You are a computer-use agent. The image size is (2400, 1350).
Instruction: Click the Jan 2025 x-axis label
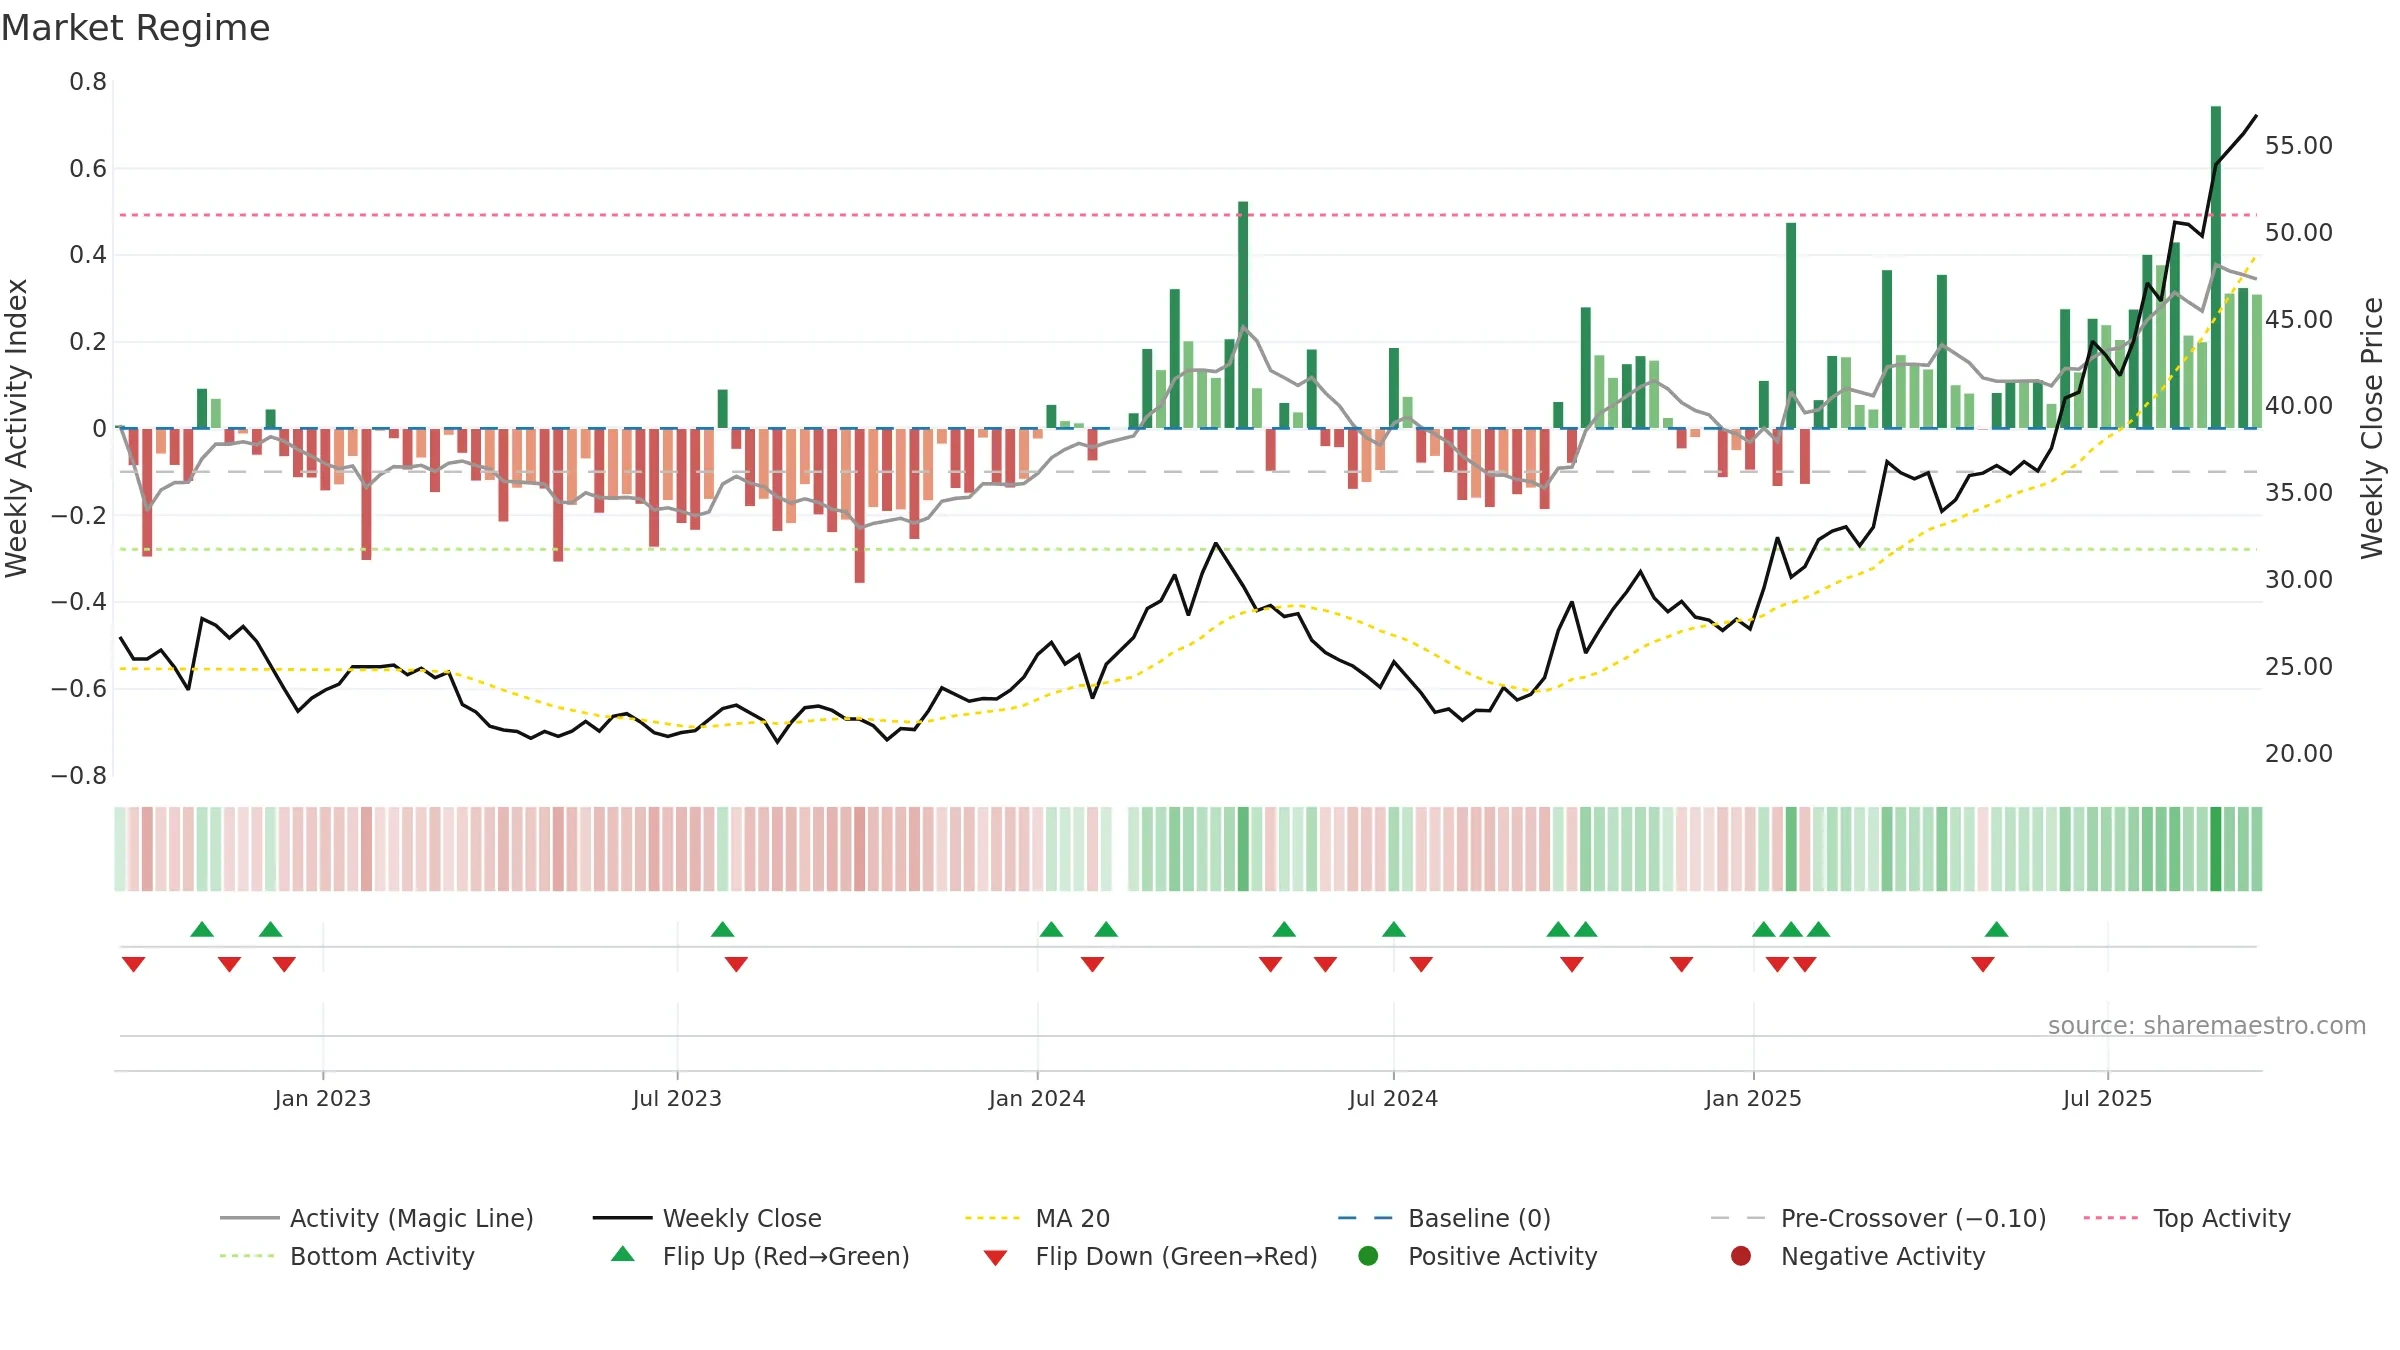(1753, 1098)
